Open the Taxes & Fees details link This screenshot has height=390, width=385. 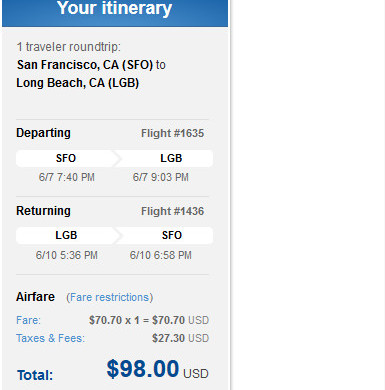tap(50, 338)
